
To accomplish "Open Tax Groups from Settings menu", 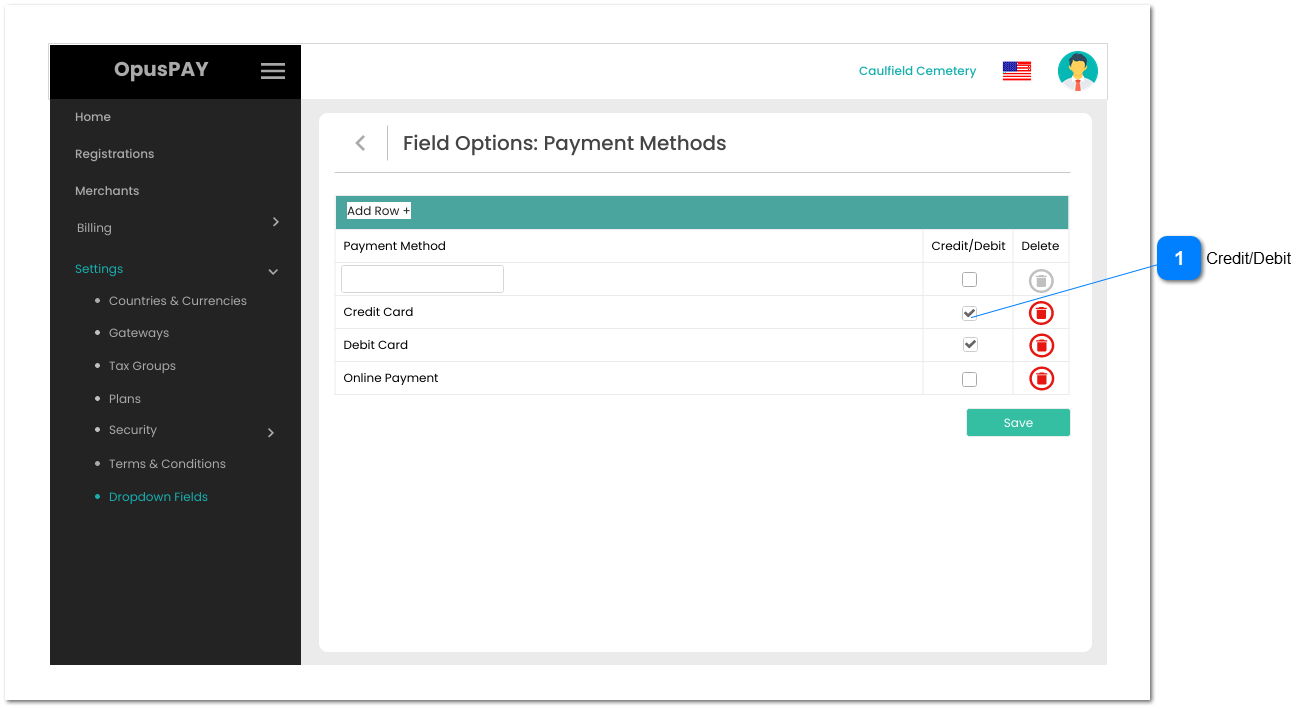I will click(141, 365).
